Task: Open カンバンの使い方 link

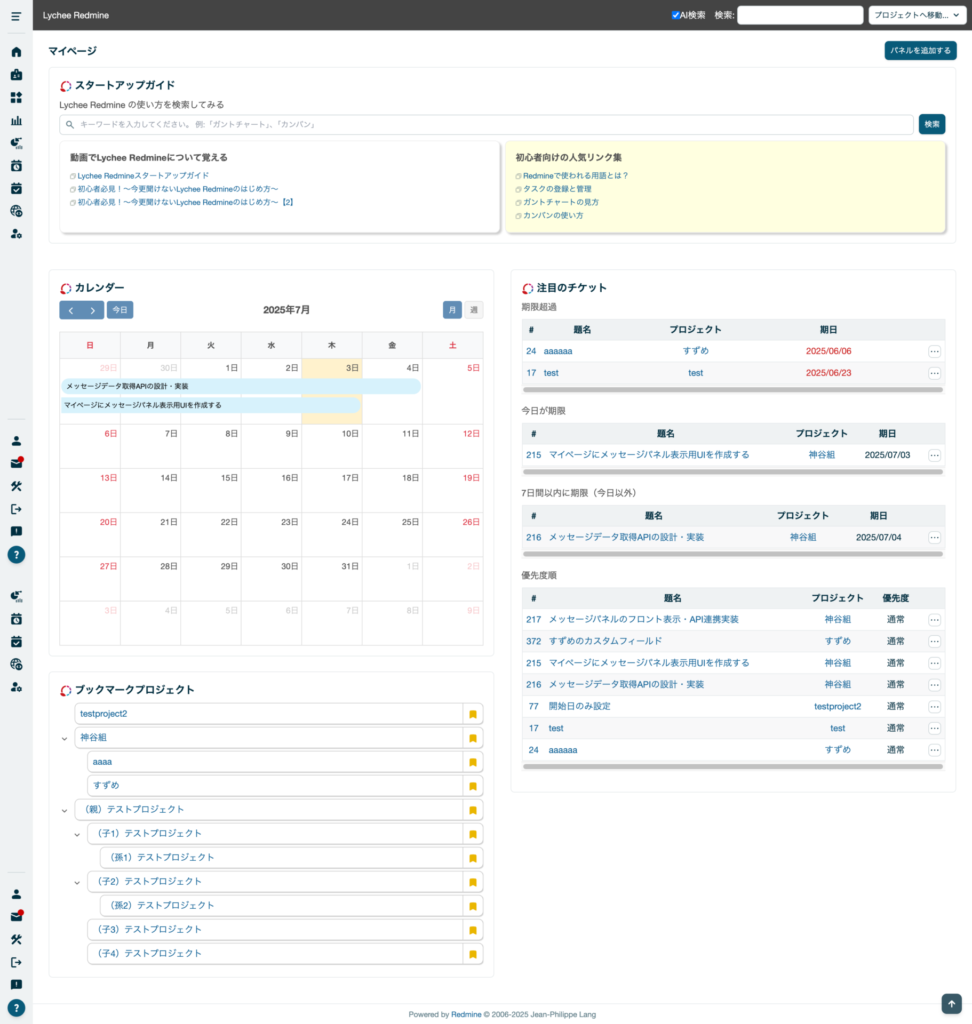Action: pos(553,215)
